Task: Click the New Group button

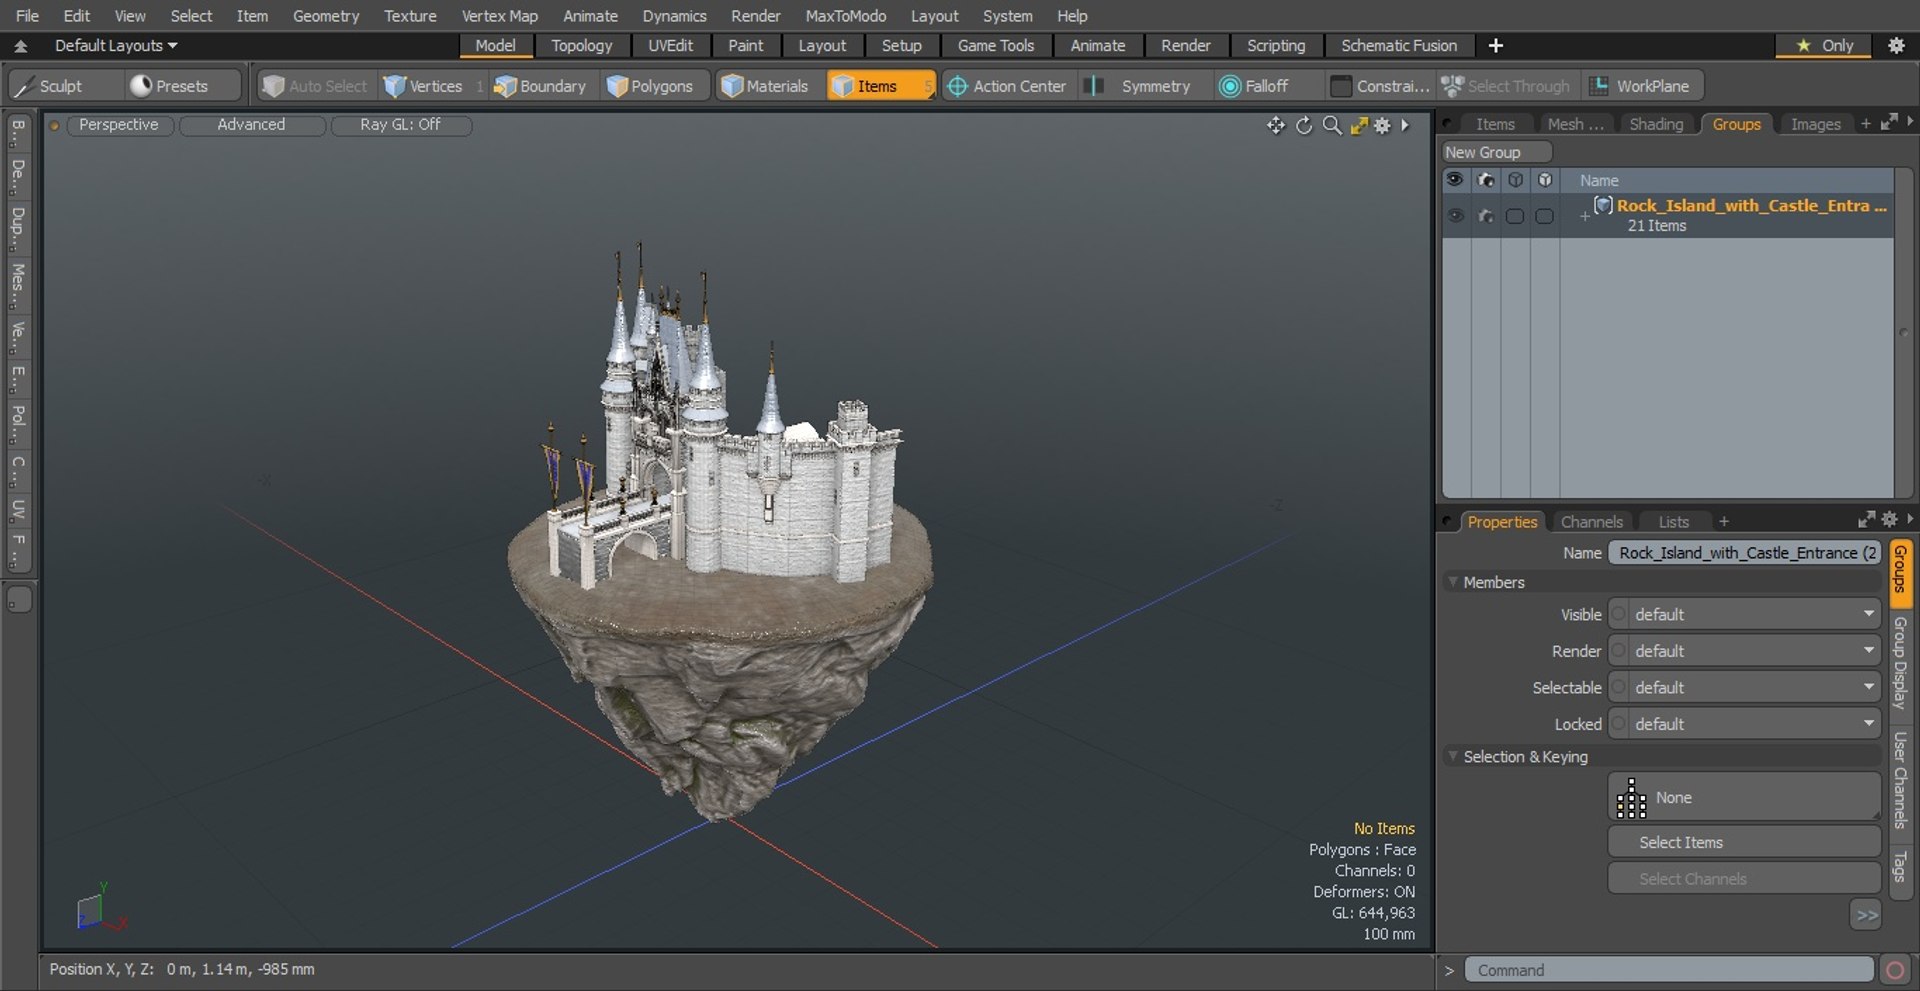Action: 1497,152
